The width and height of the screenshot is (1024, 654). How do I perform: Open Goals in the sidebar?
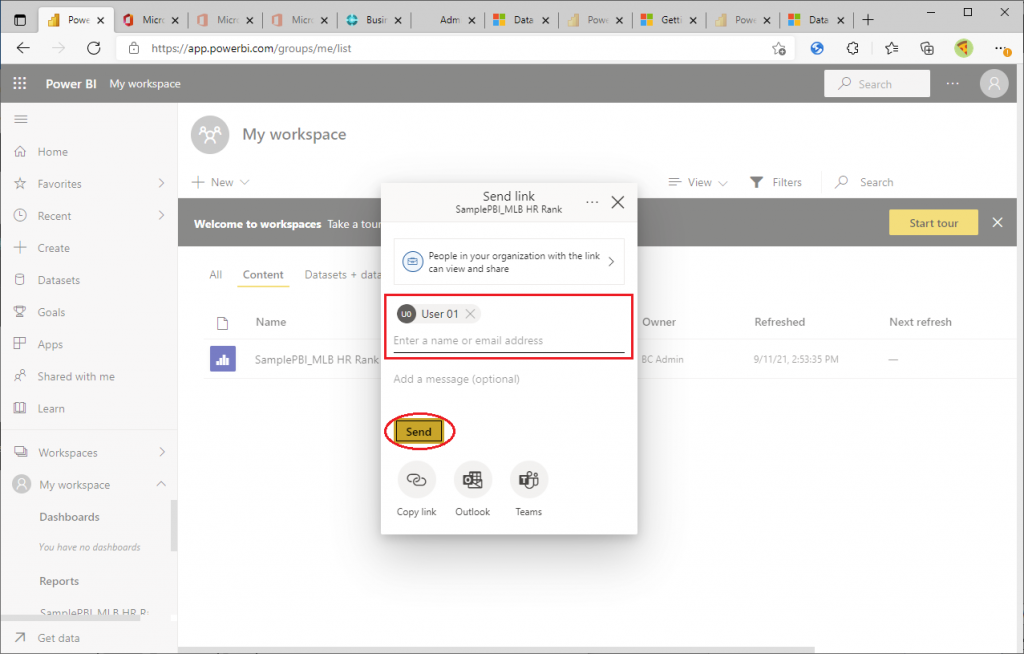pyautogui.click(x=51, y=312)
